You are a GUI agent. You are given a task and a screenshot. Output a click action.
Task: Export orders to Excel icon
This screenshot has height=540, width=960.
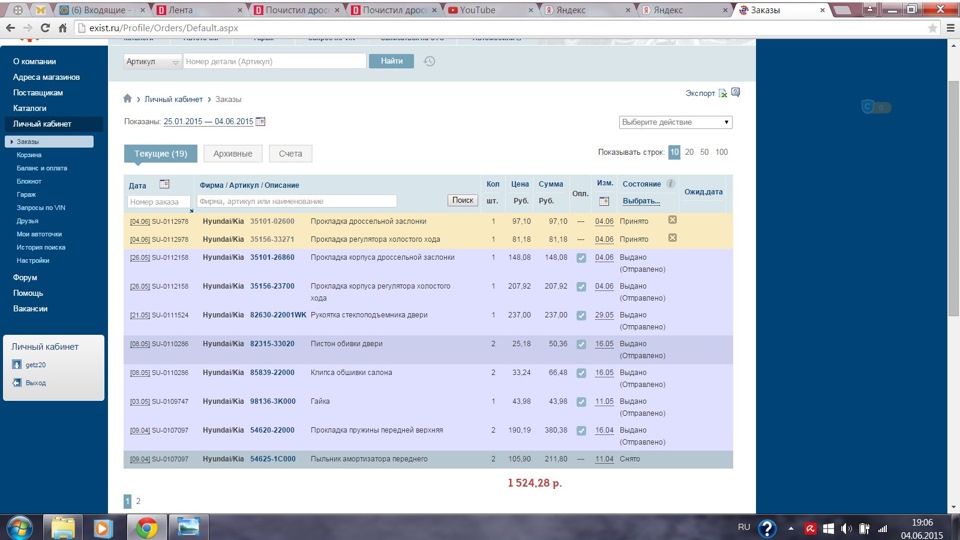click(x=723, y=93)
